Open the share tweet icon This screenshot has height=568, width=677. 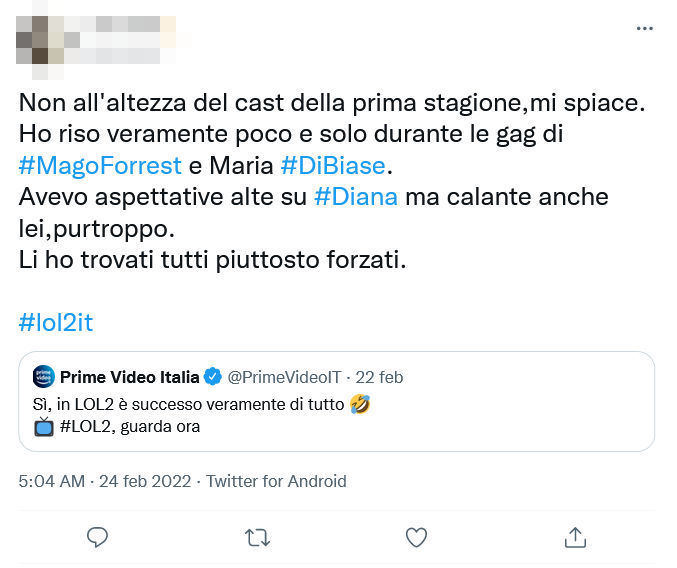tap(575, 537)
